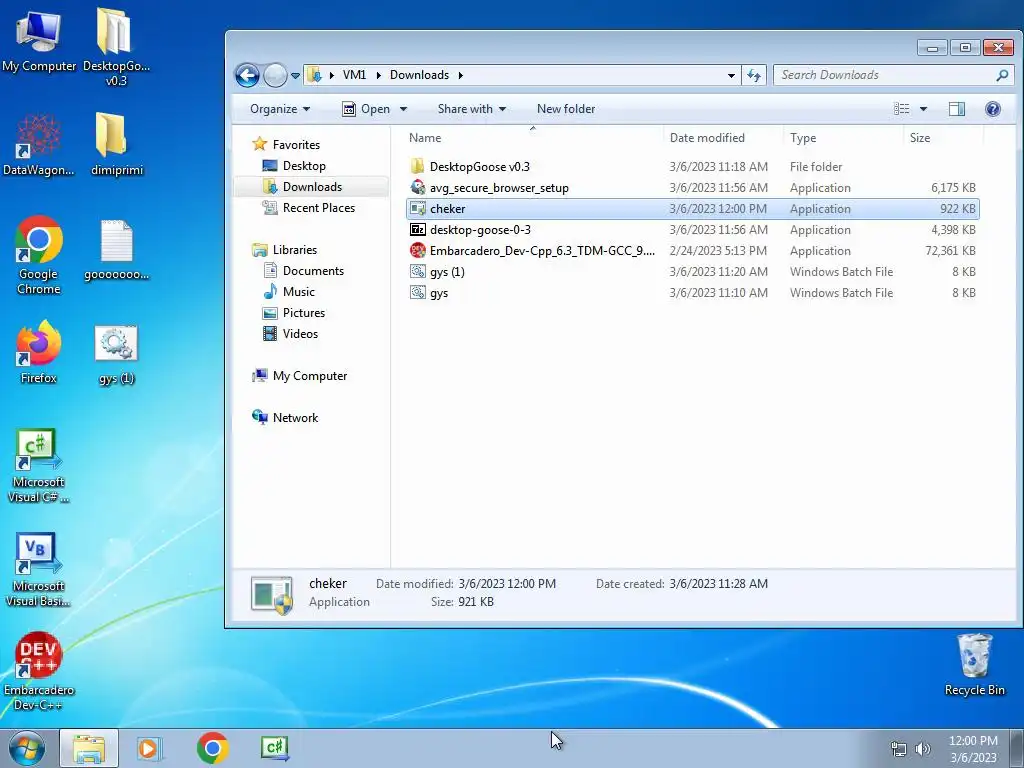Launch Embarcadero Dev-C++ desktop shortcut
Screen dimensions: 1024x768
coord(39,672)
